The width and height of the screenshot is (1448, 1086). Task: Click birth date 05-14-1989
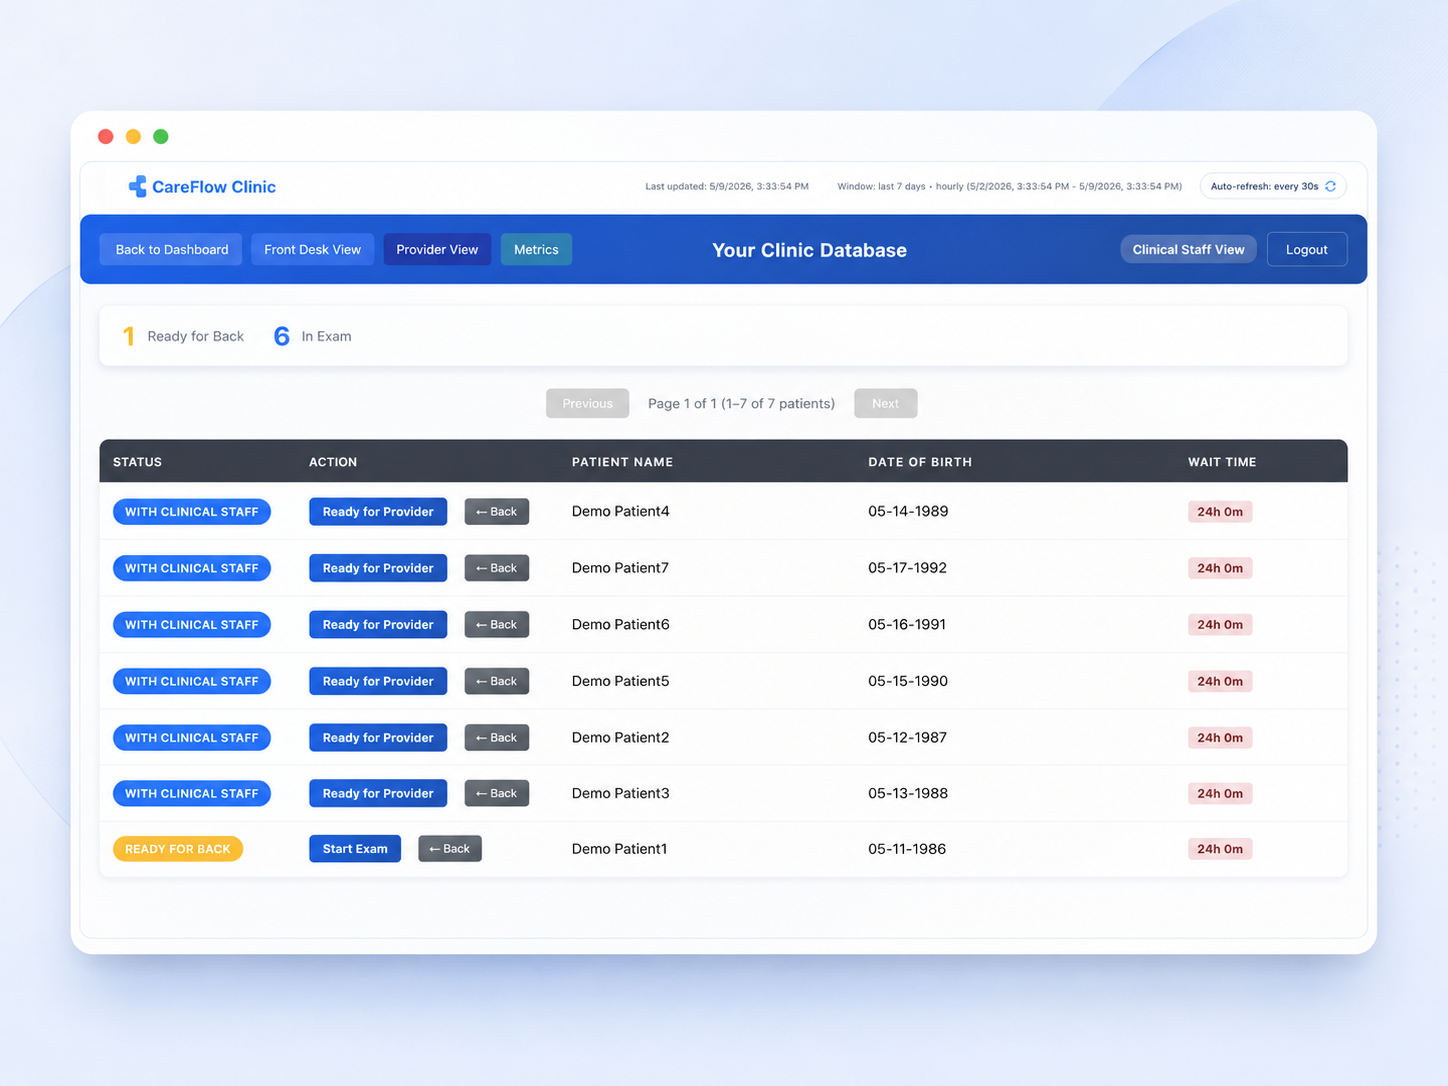point(908,511)
